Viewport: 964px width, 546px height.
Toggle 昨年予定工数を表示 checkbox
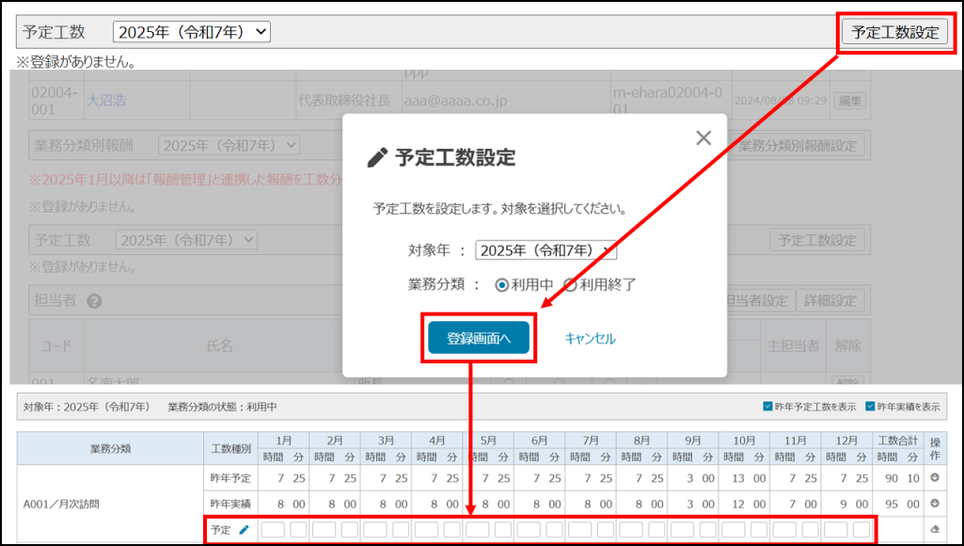click(767, 407)
